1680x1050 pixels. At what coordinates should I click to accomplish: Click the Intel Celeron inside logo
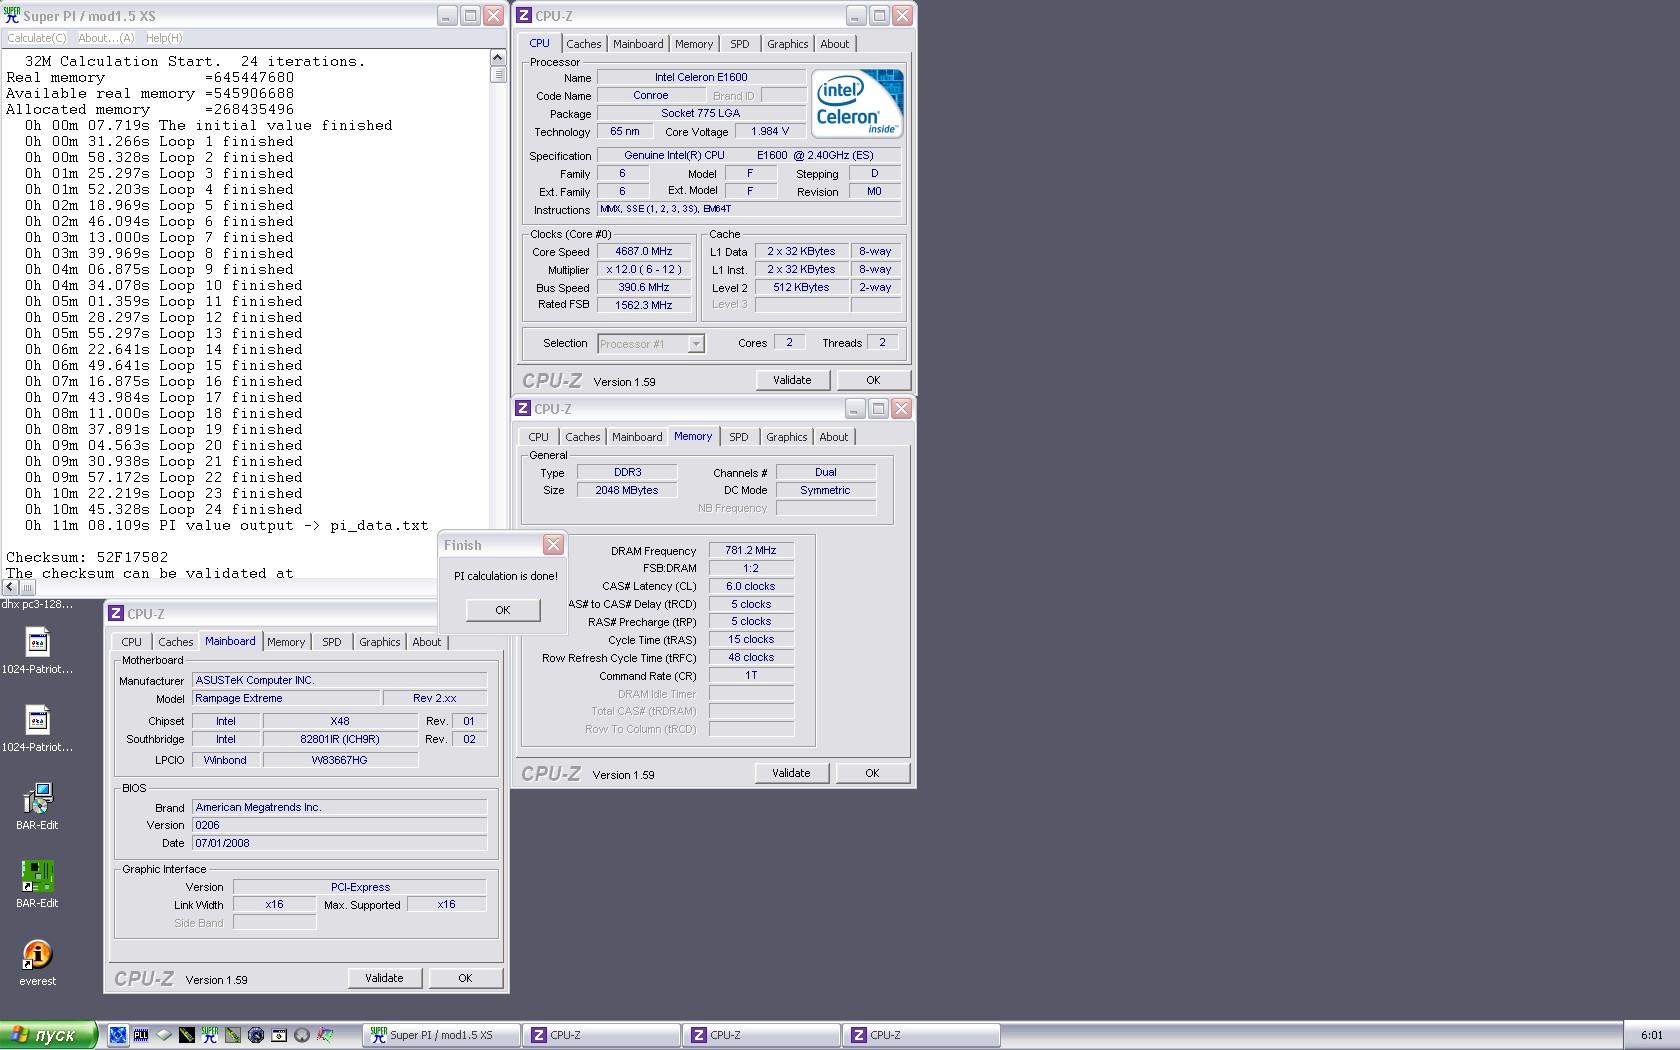point(857,103)
